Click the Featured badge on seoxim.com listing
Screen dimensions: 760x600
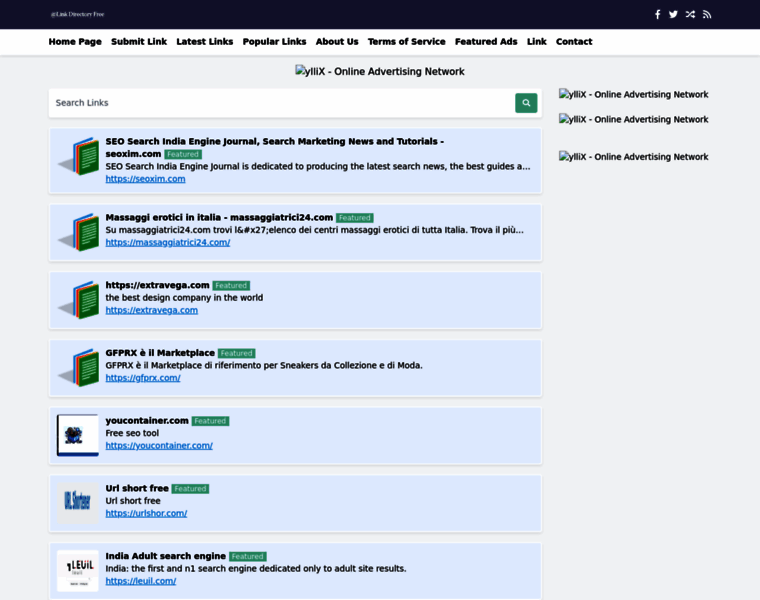(183, 155)
